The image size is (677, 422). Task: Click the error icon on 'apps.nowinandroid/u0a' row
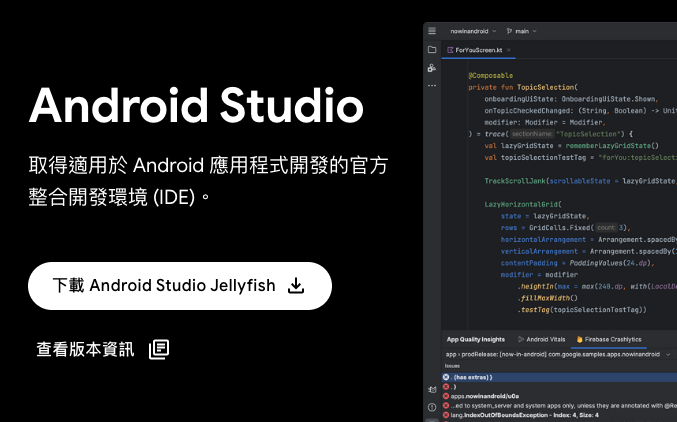(x=446, y=396)
